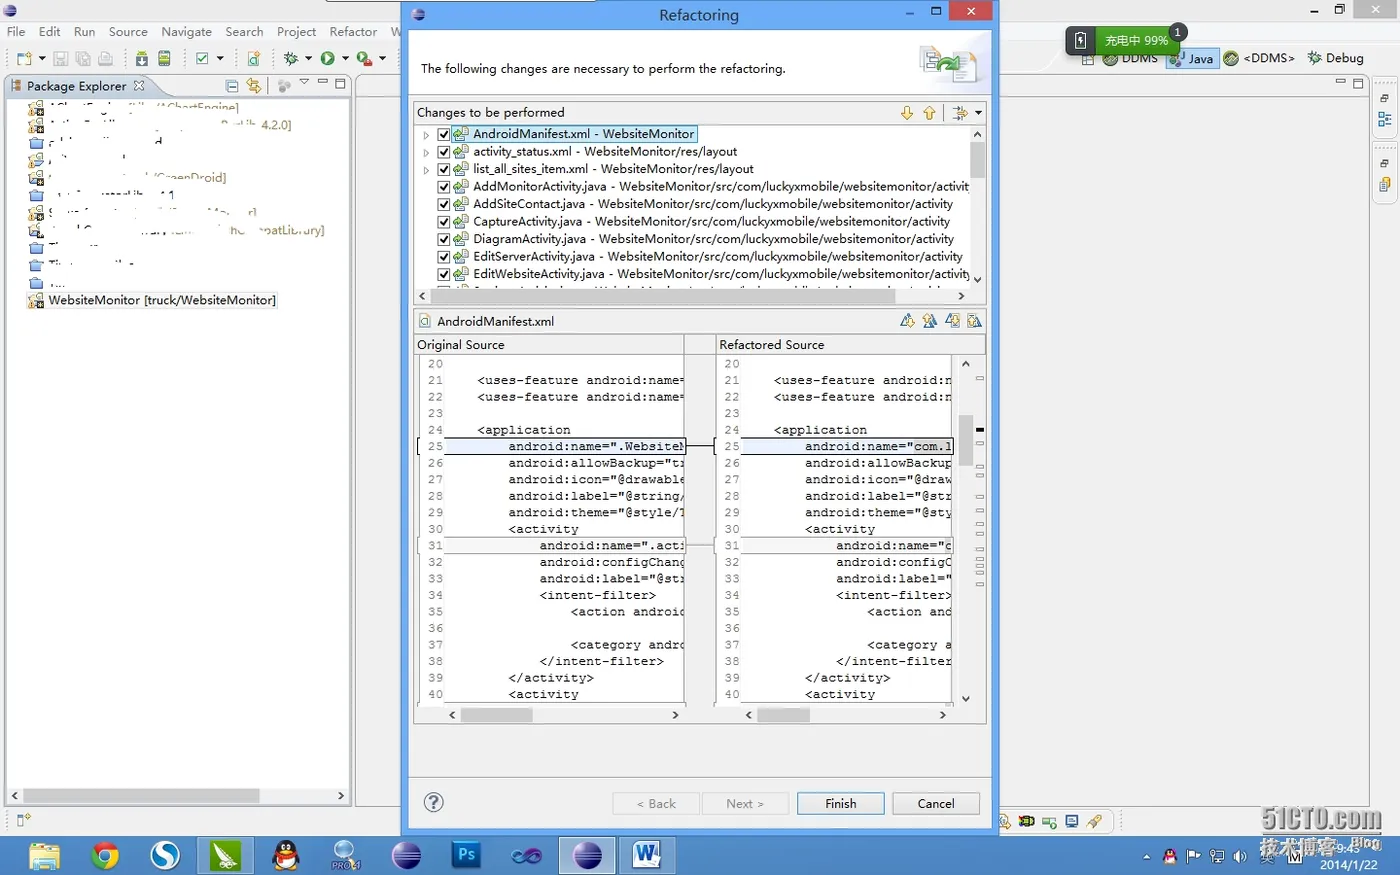Open the refactoring dialog help icon
This screenshot has width=1400, height=875.
(433, 802)
